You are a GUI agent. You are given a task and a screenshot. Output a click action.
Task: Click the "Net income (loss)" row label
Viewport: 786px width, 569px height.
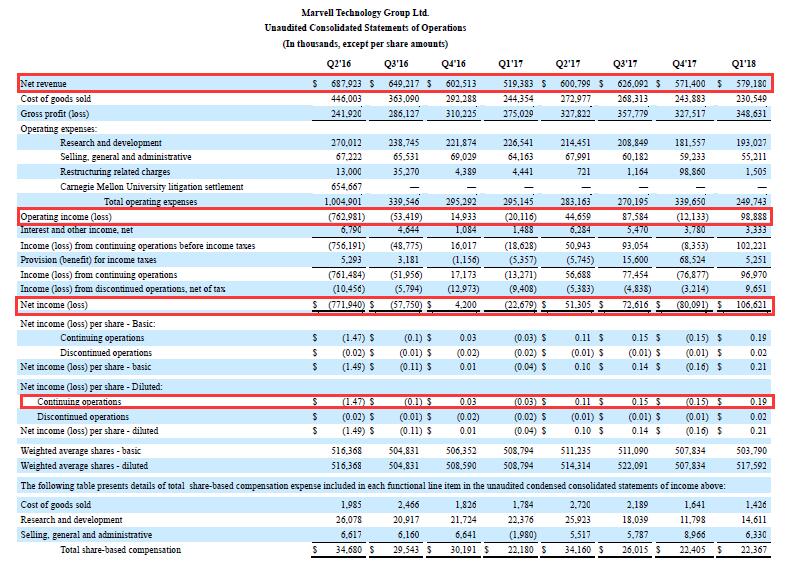(x=54, y=305)
